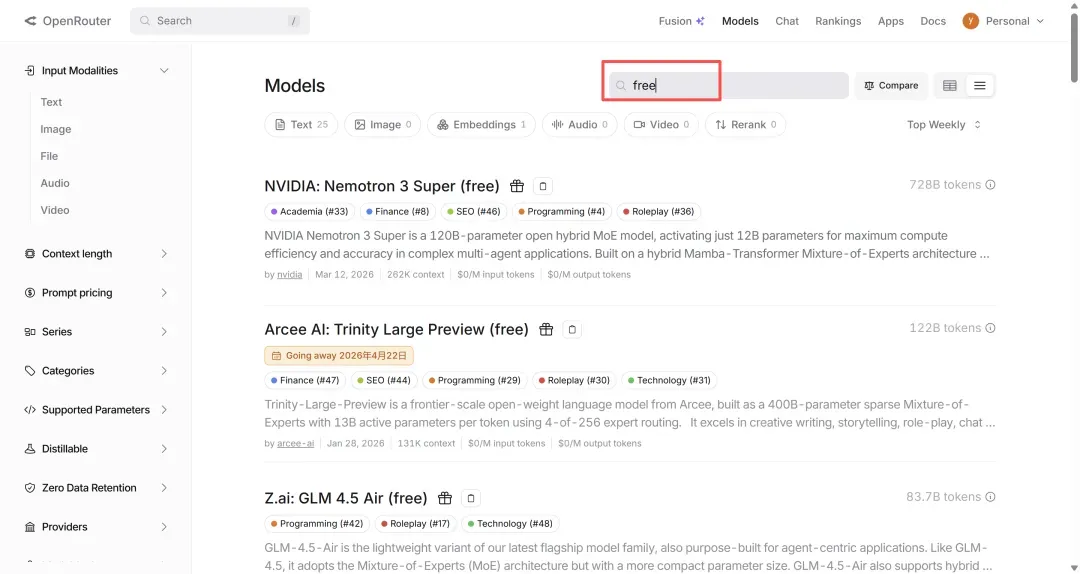This screenshot has width=1080, height=574.
Task: Click the models filter field containing free
Action: coord(729,85)
